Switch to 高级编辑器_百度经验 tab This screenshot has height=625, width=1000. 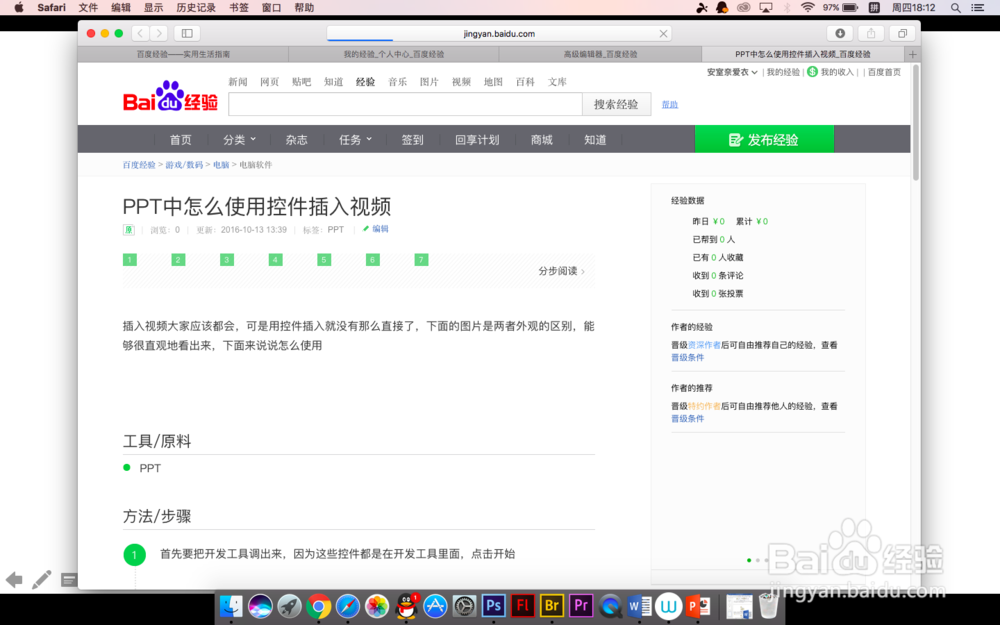point(600,54)
